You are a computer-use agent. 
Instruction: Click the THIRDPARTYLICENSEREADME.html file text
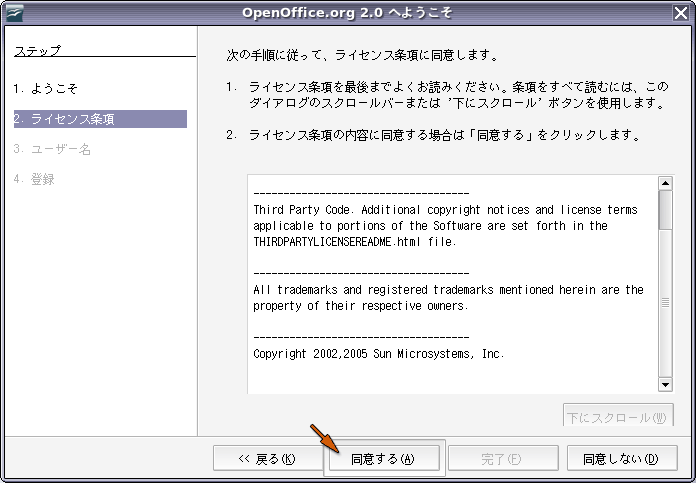point(355,242)
